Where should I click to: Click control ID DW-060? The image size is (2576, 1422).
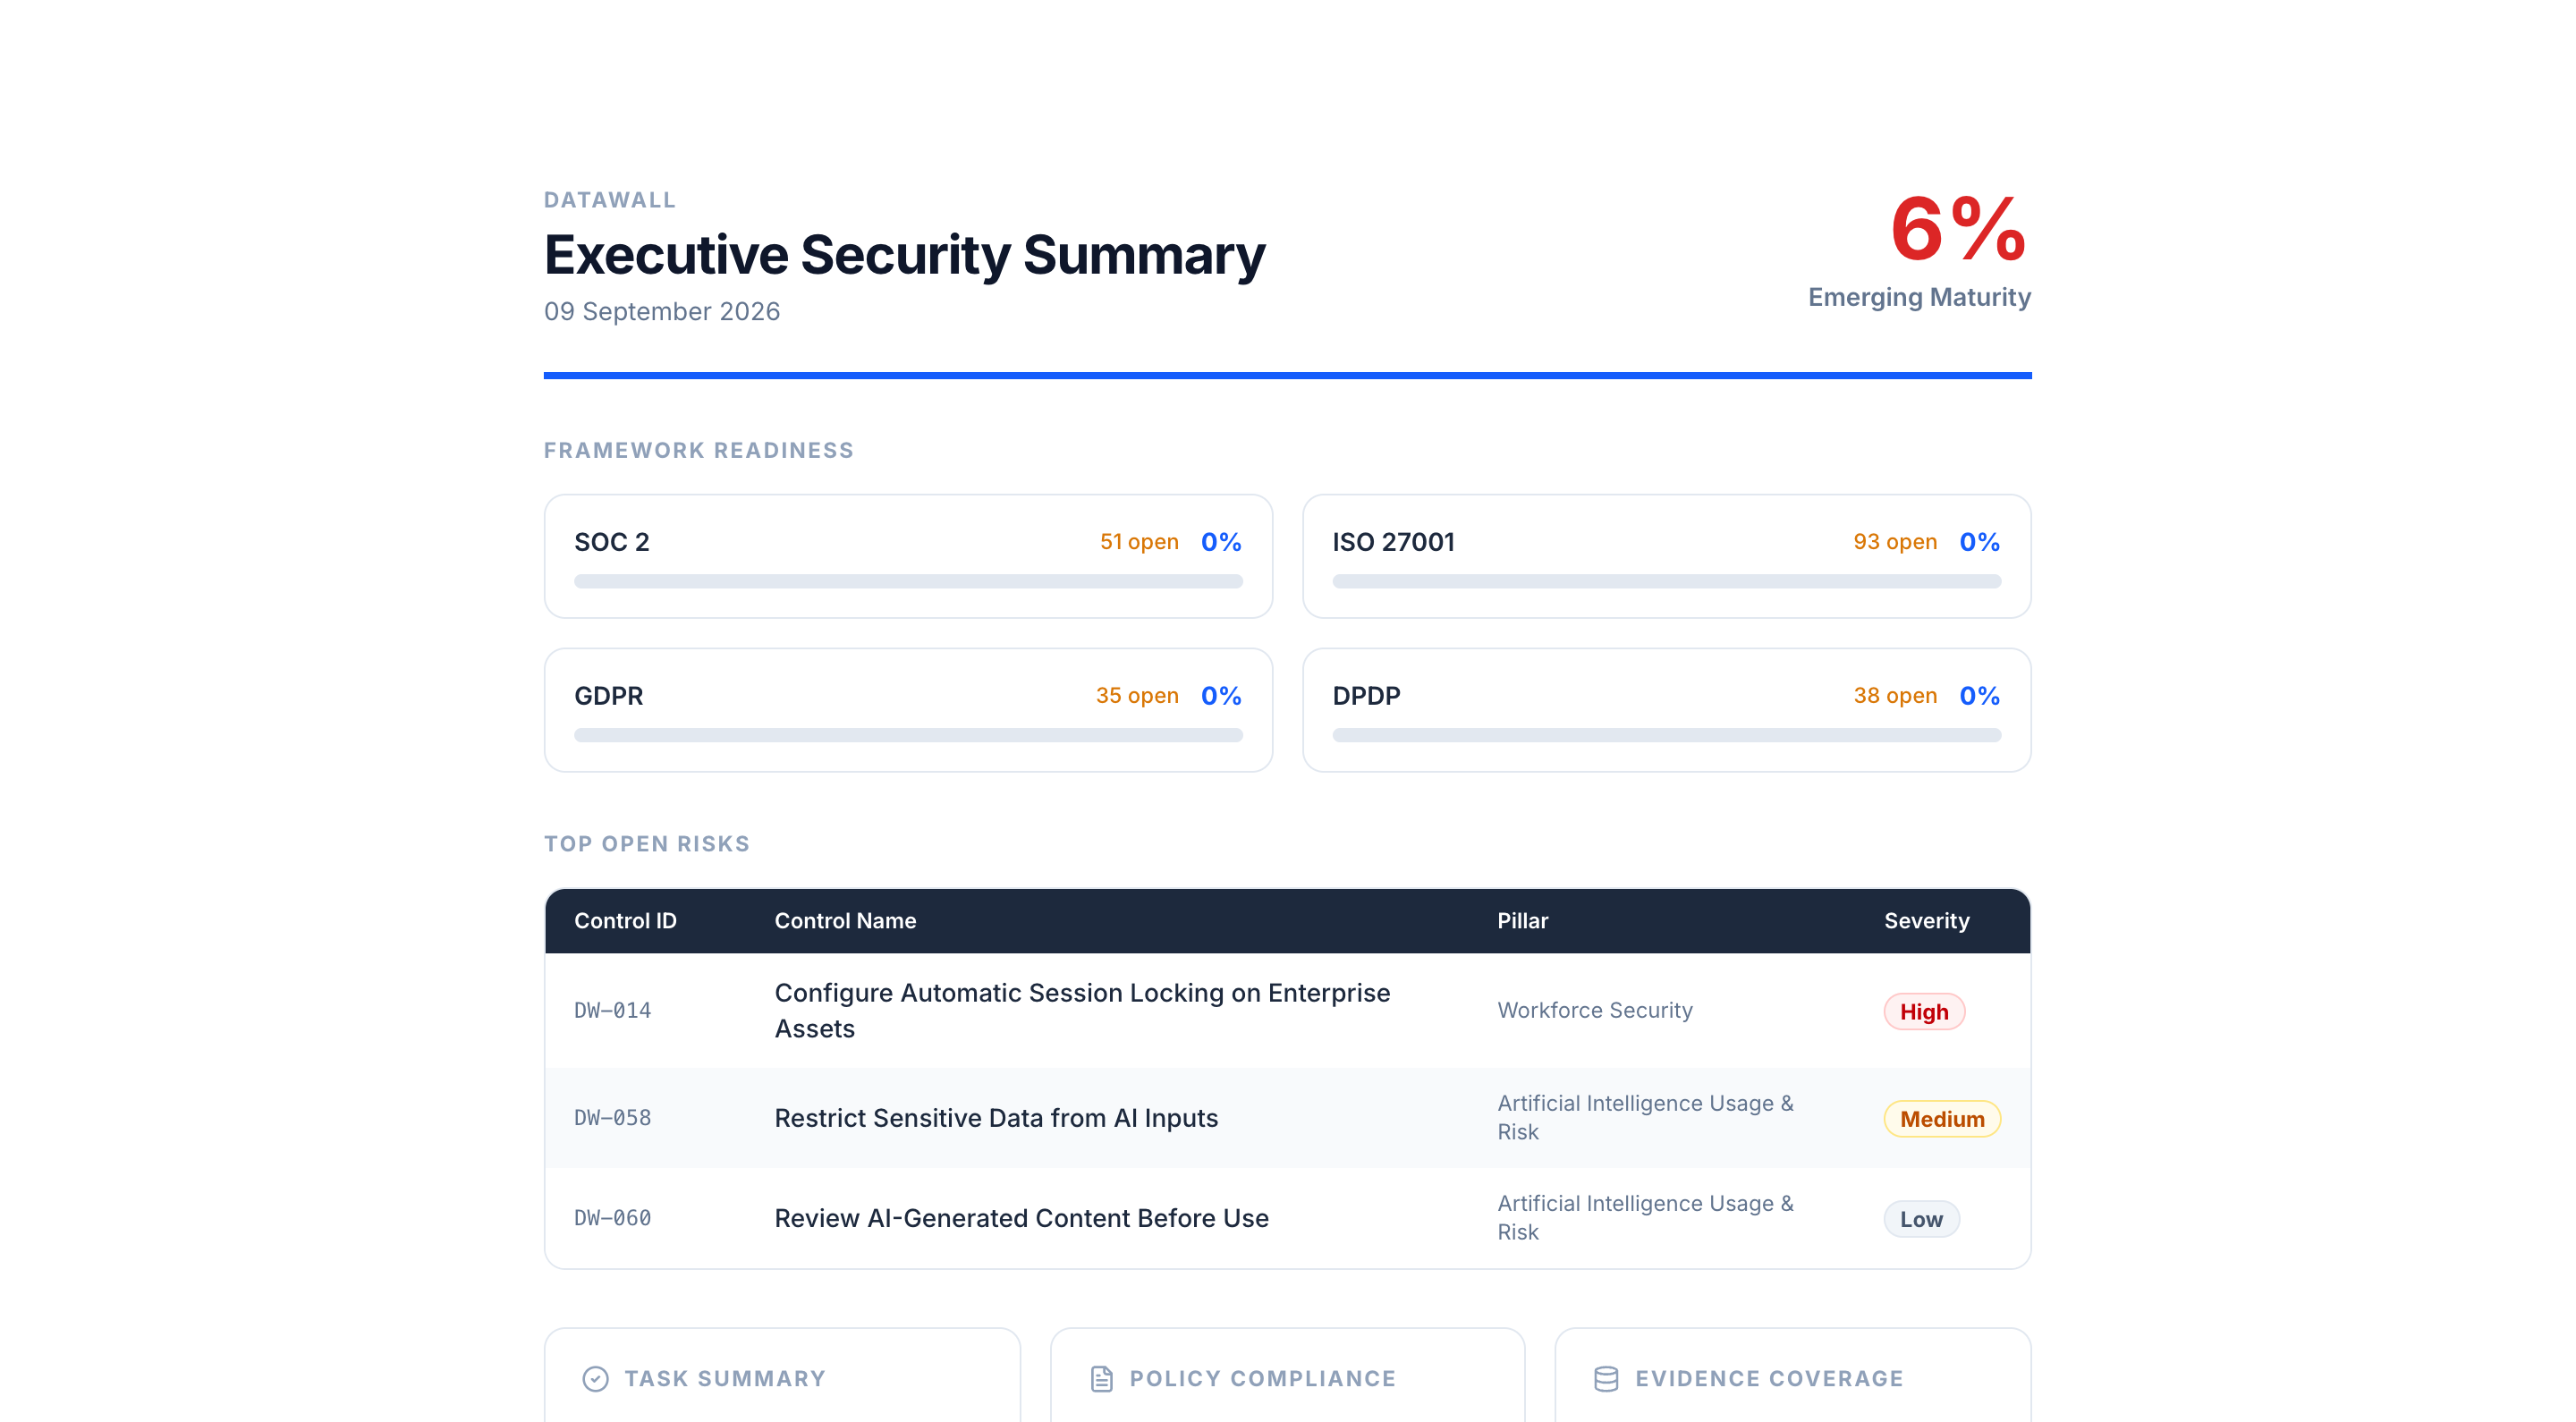(x=612, y=1218)
